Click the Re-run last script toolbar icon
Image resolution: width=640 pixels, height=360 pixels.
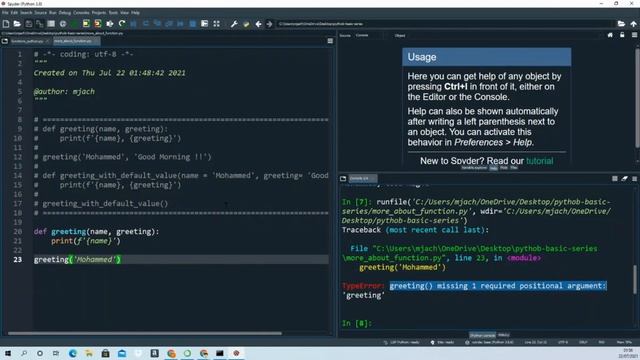coord(122,24)
